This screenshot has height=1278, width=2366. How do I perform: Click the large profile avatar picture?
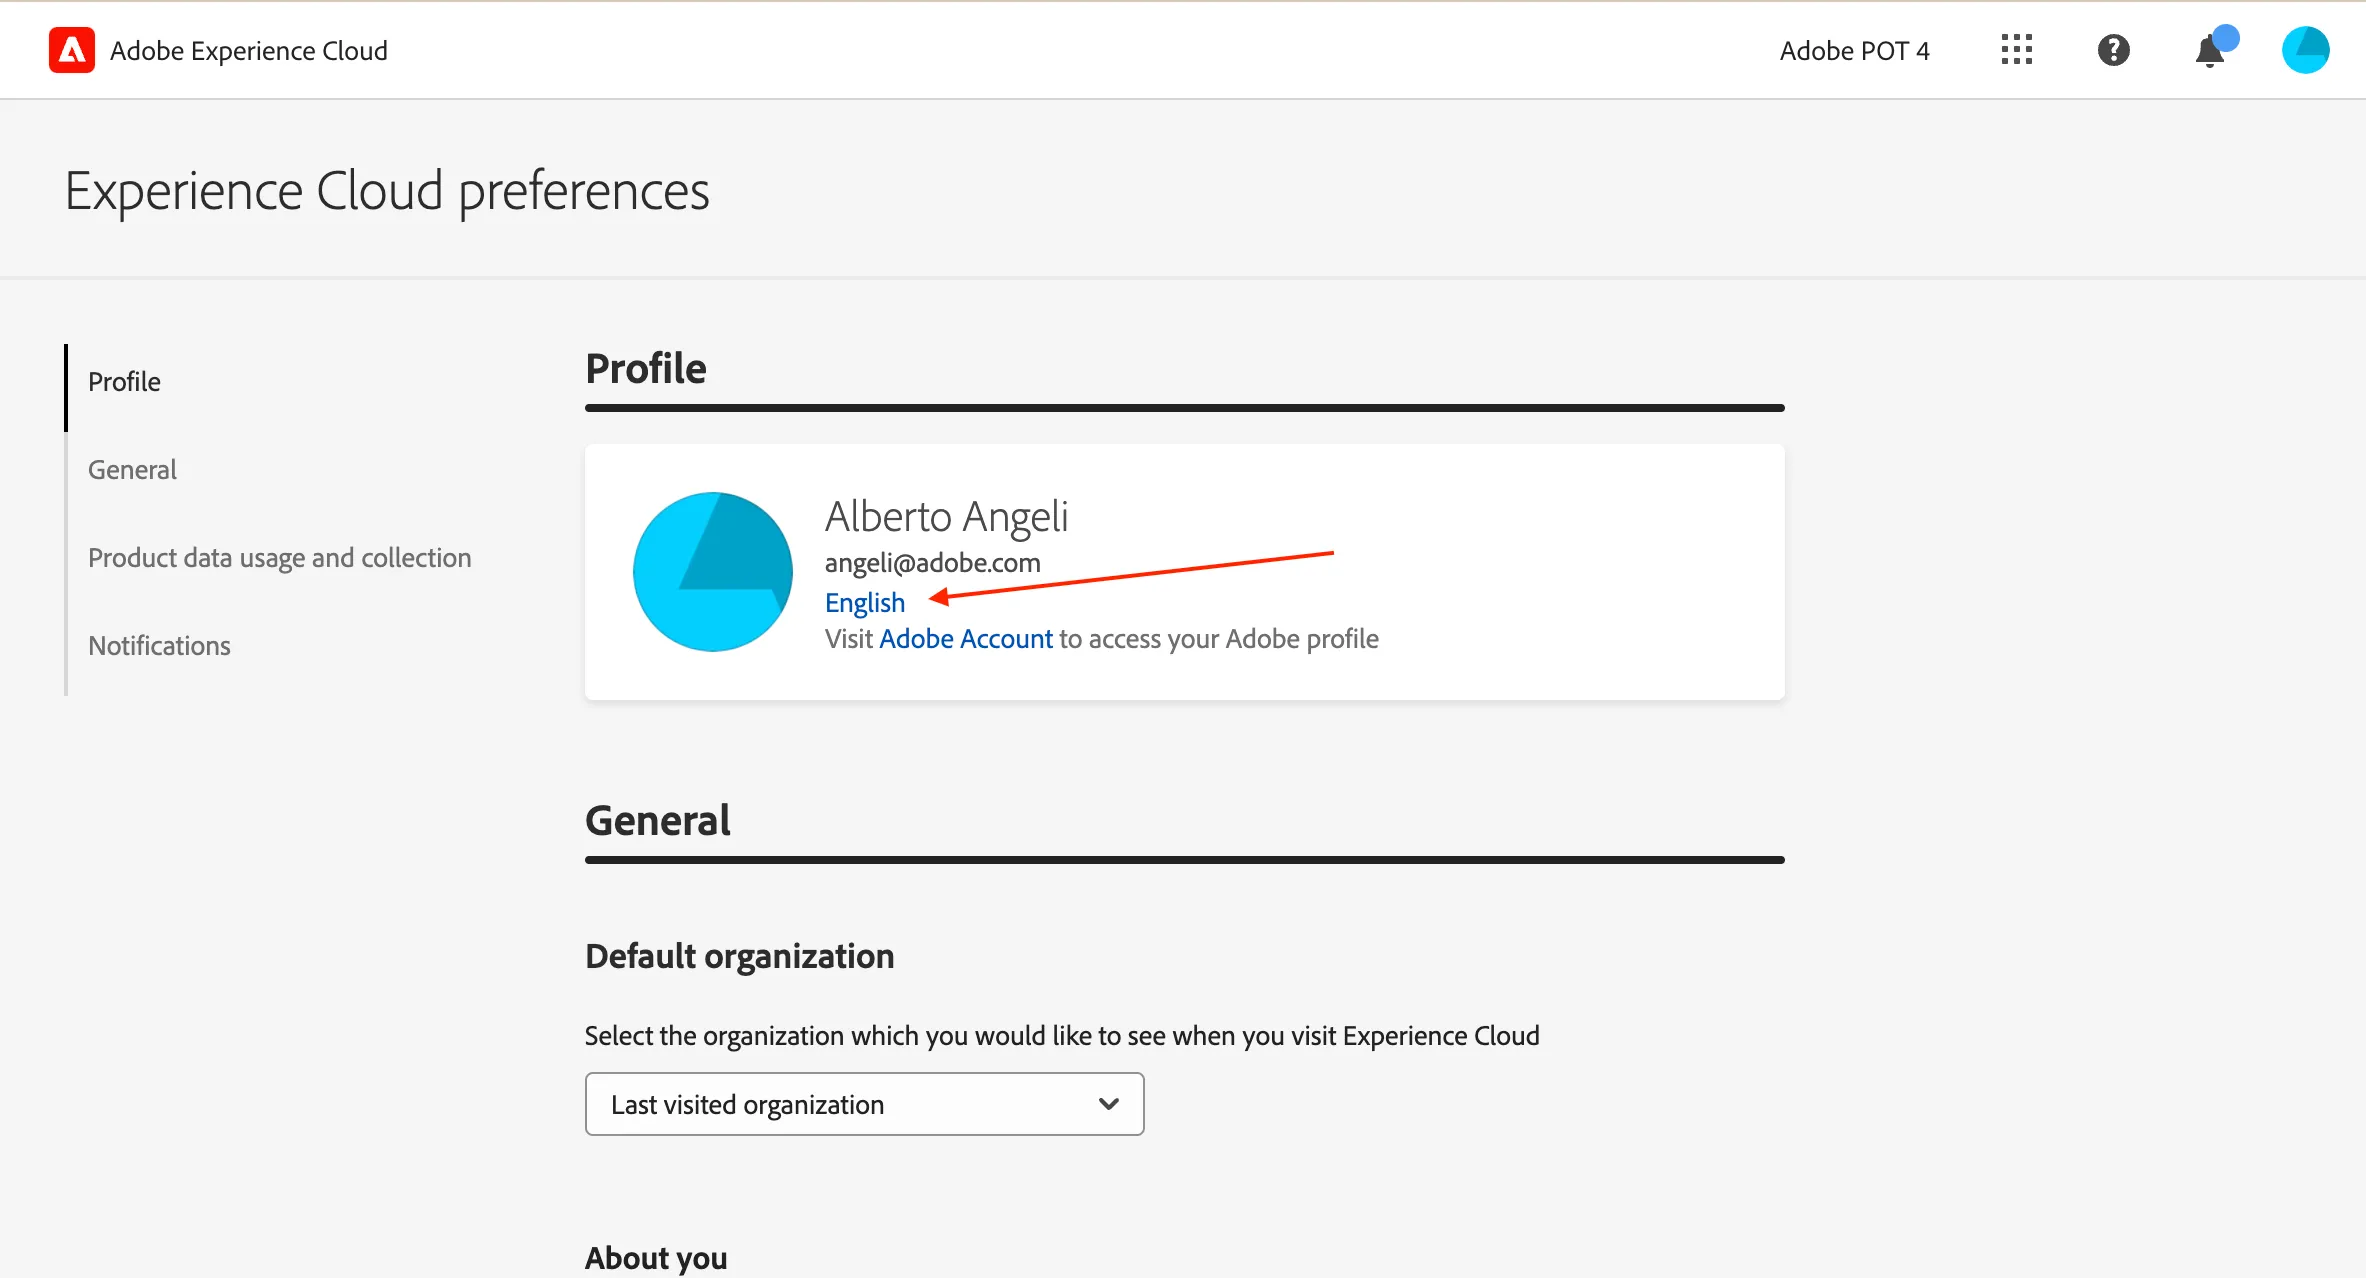pos(713,572)
